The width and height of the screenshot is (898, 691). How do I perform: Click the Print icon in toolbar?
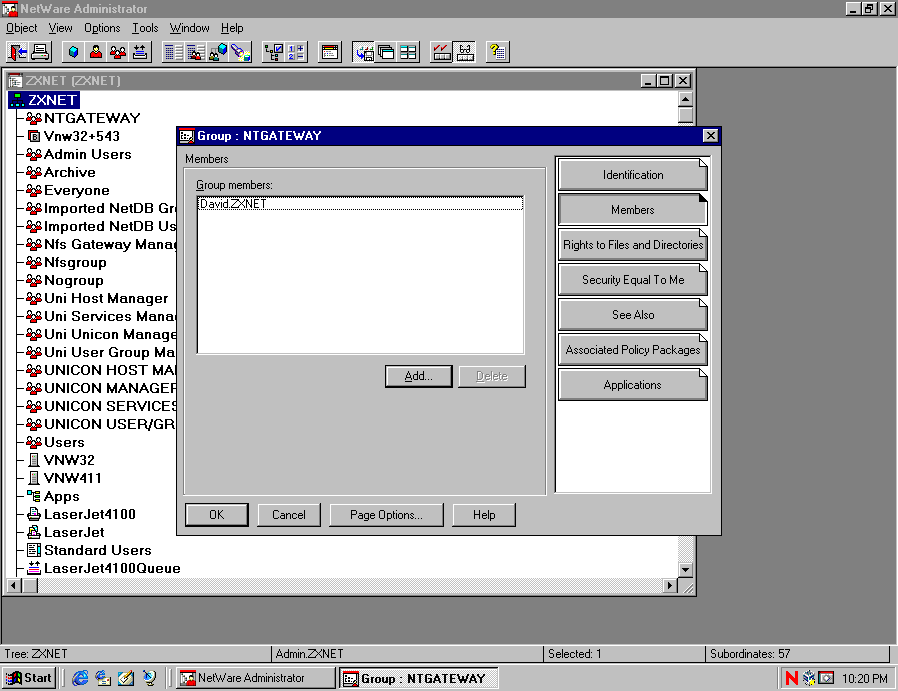[x=40, y=52]
